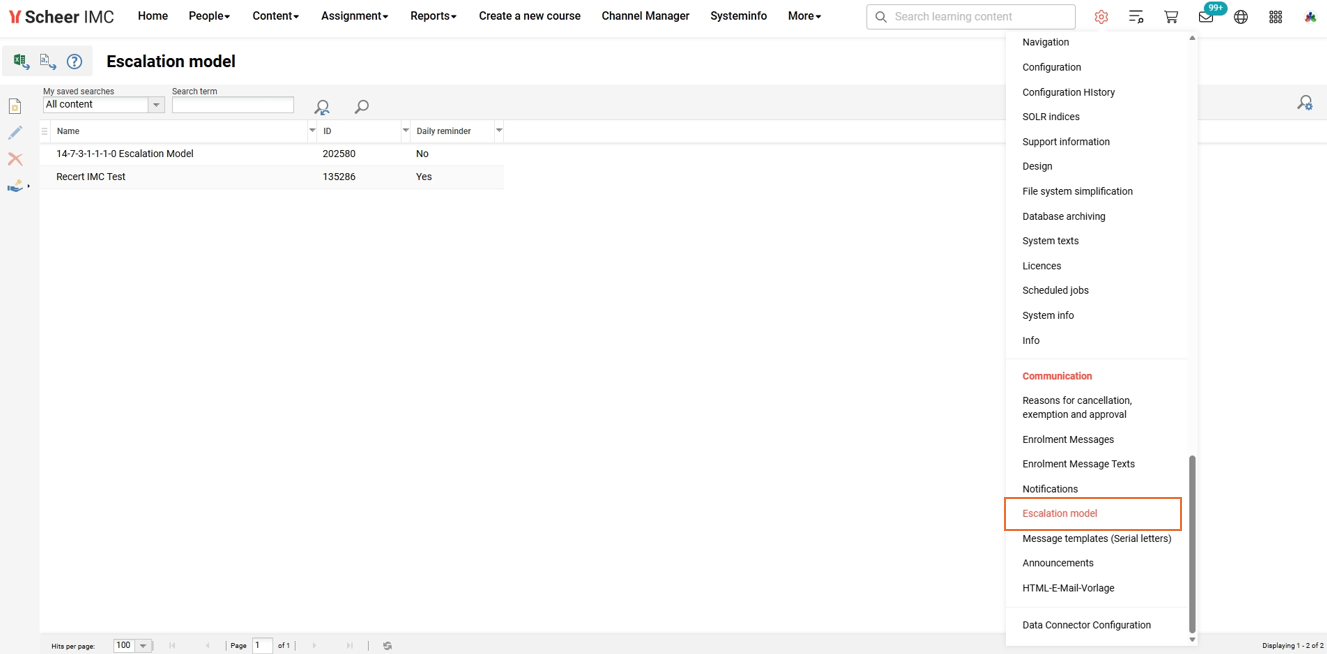Go to the first page arrow

point(172,646)
